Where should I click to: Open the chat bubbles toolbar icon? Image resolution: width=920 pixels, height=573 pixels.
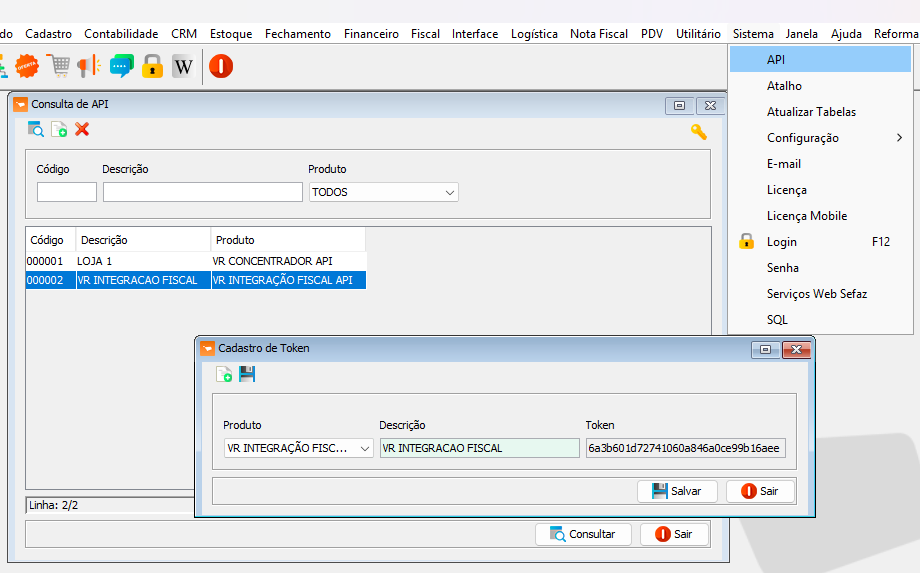pos(121,66)
